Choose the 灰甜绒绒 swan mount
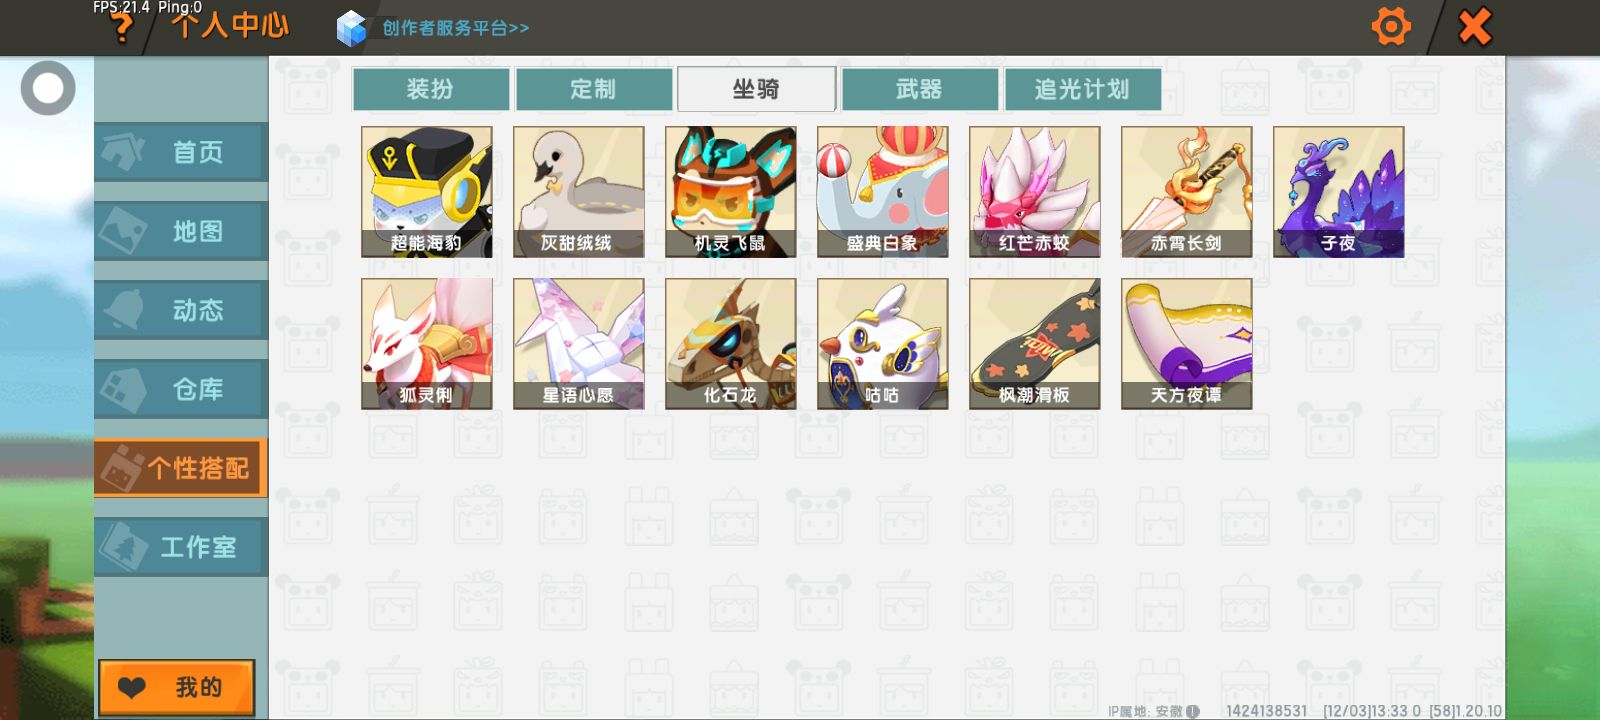The height and width of the screenshot is (720, 1600). 579,192
